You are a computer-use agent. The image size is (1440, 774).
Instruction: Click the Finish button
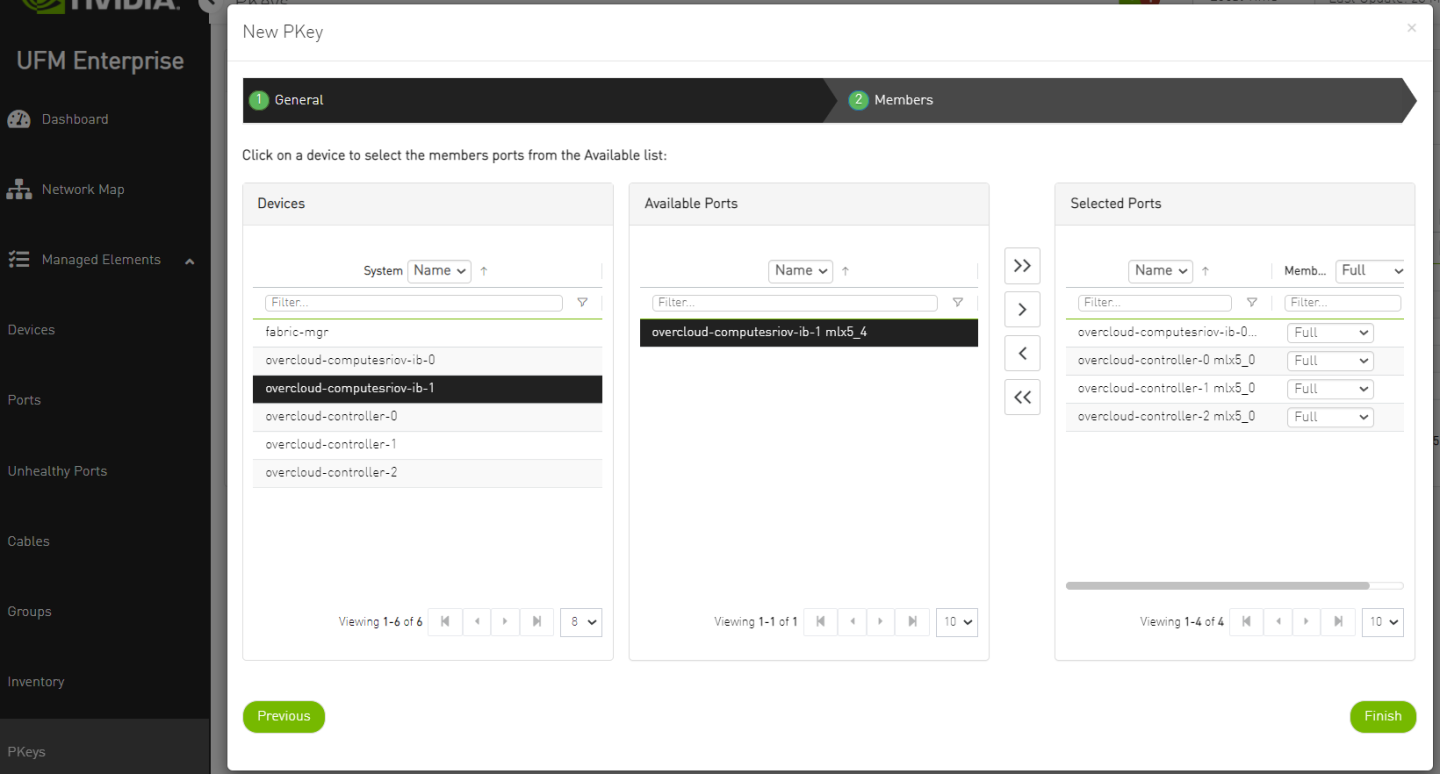(1382, 716)
